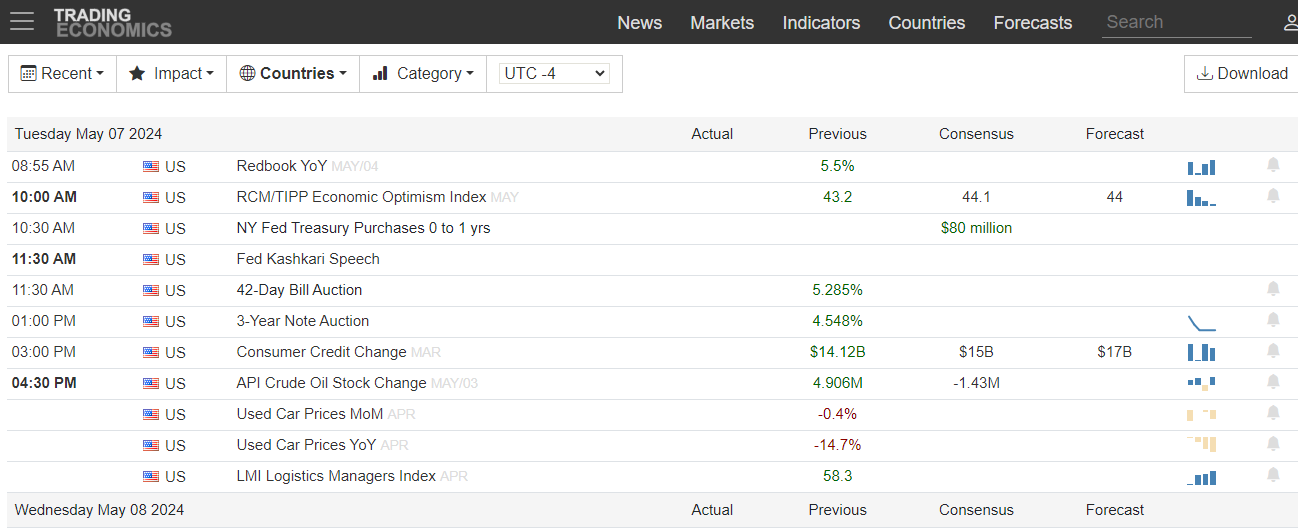Open the Fed Kashkari Speech link
Image resolution: width=1298 pixels, height=528 pixels.
coord(308,259)
